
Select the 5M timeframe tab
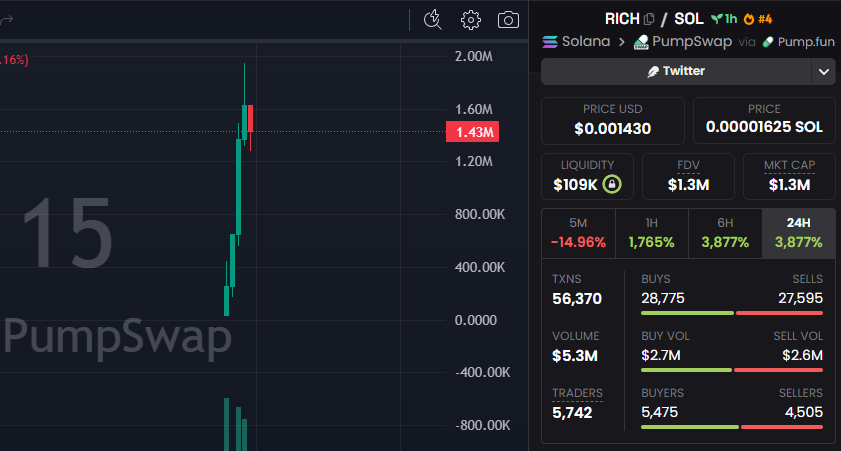coord(578,233)
